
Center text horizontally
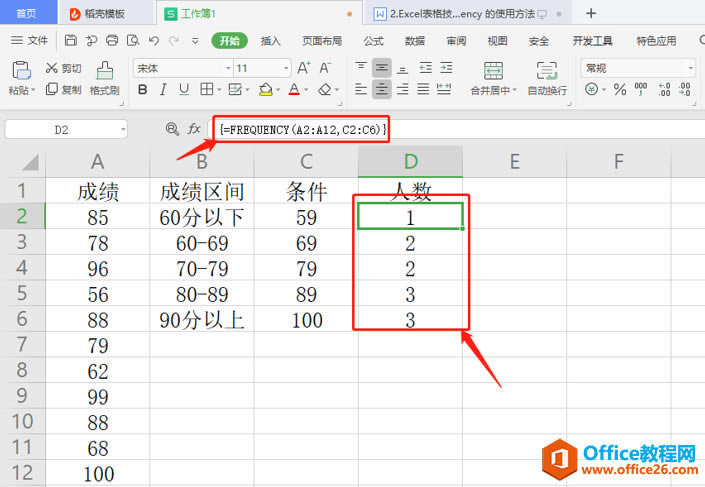382,89
